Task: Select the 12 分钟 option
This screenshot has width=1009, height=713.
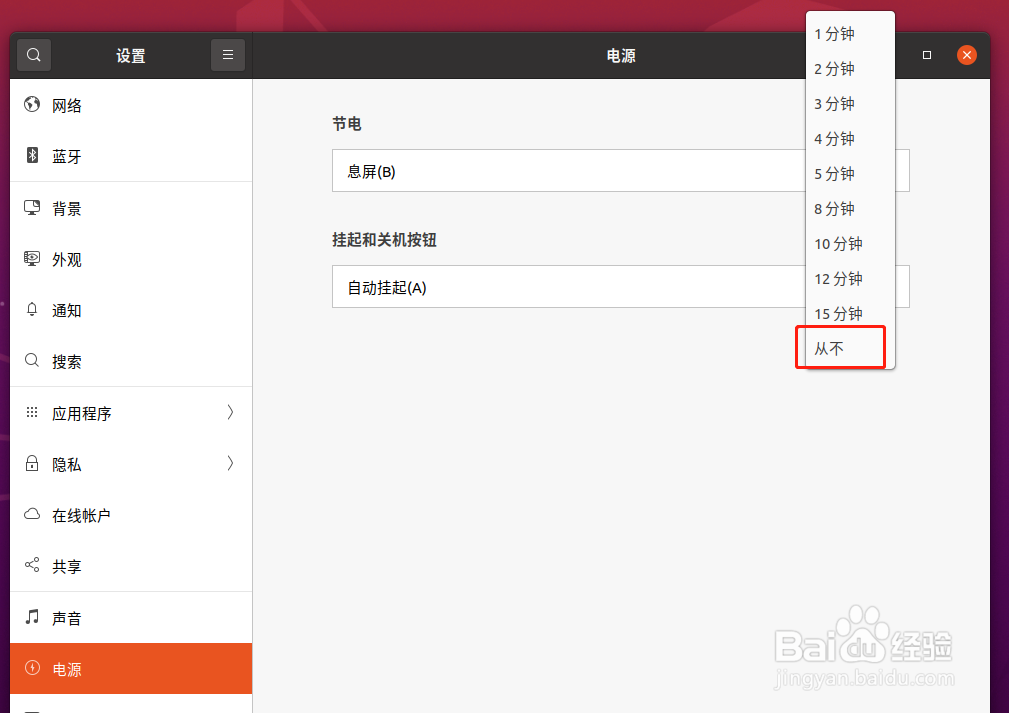Action: pyautogui.click(x=850, y=279)
